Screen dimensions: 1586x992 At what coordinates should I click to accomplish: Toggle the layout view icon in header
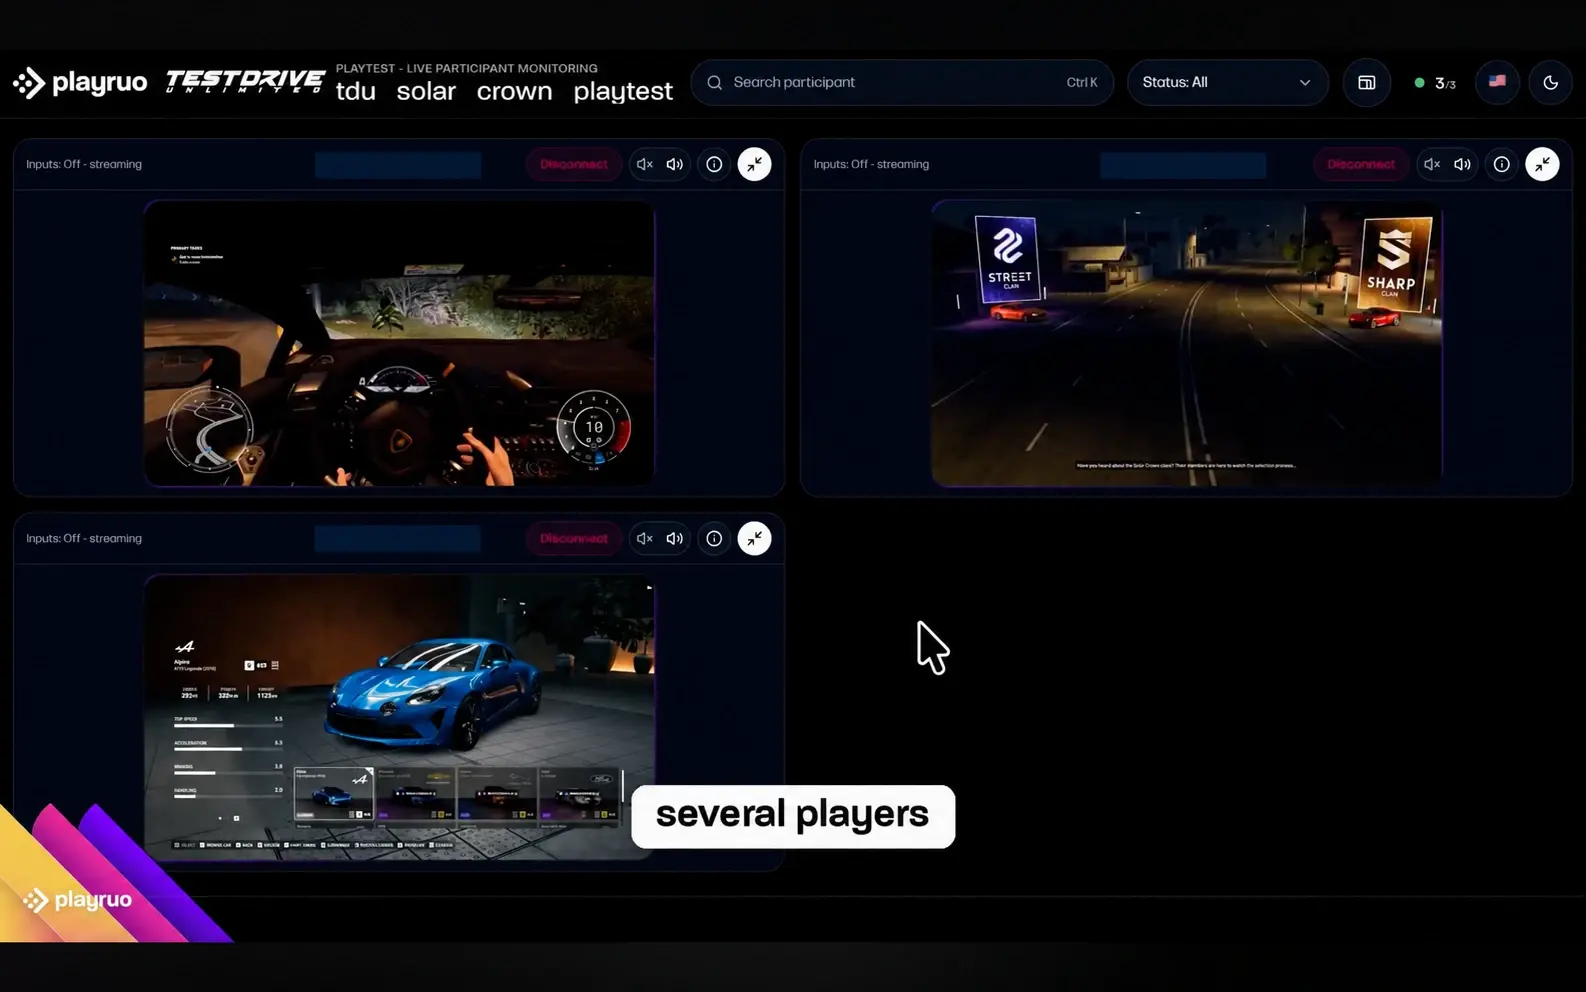[x=1366, y=83]
